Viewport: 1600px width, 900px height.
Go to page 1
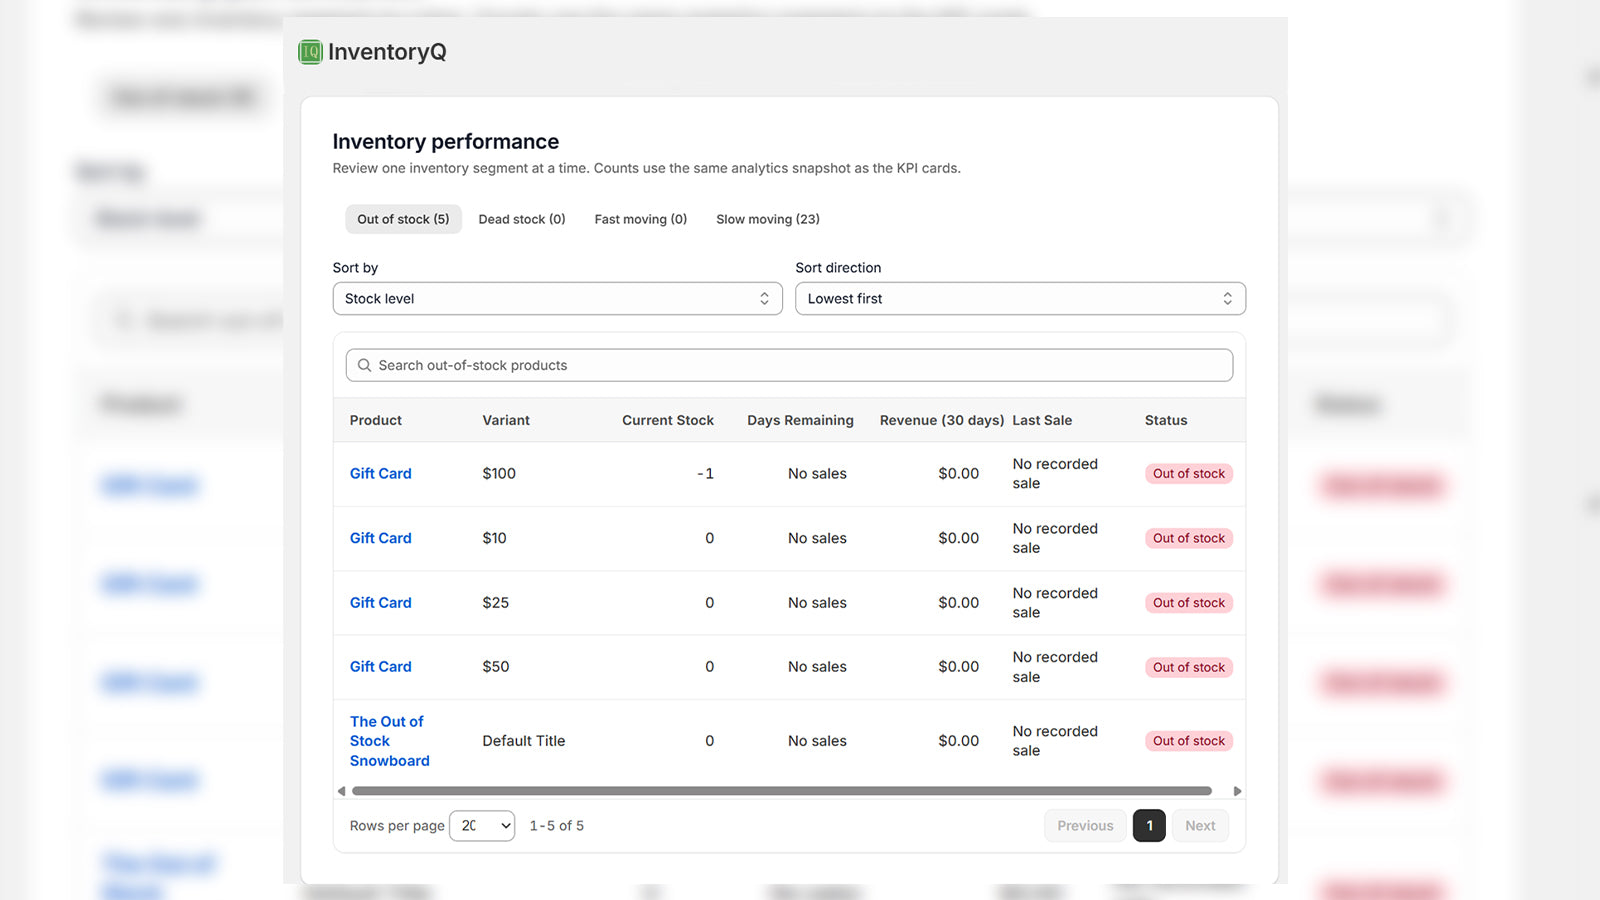[x=1149, y=826]
